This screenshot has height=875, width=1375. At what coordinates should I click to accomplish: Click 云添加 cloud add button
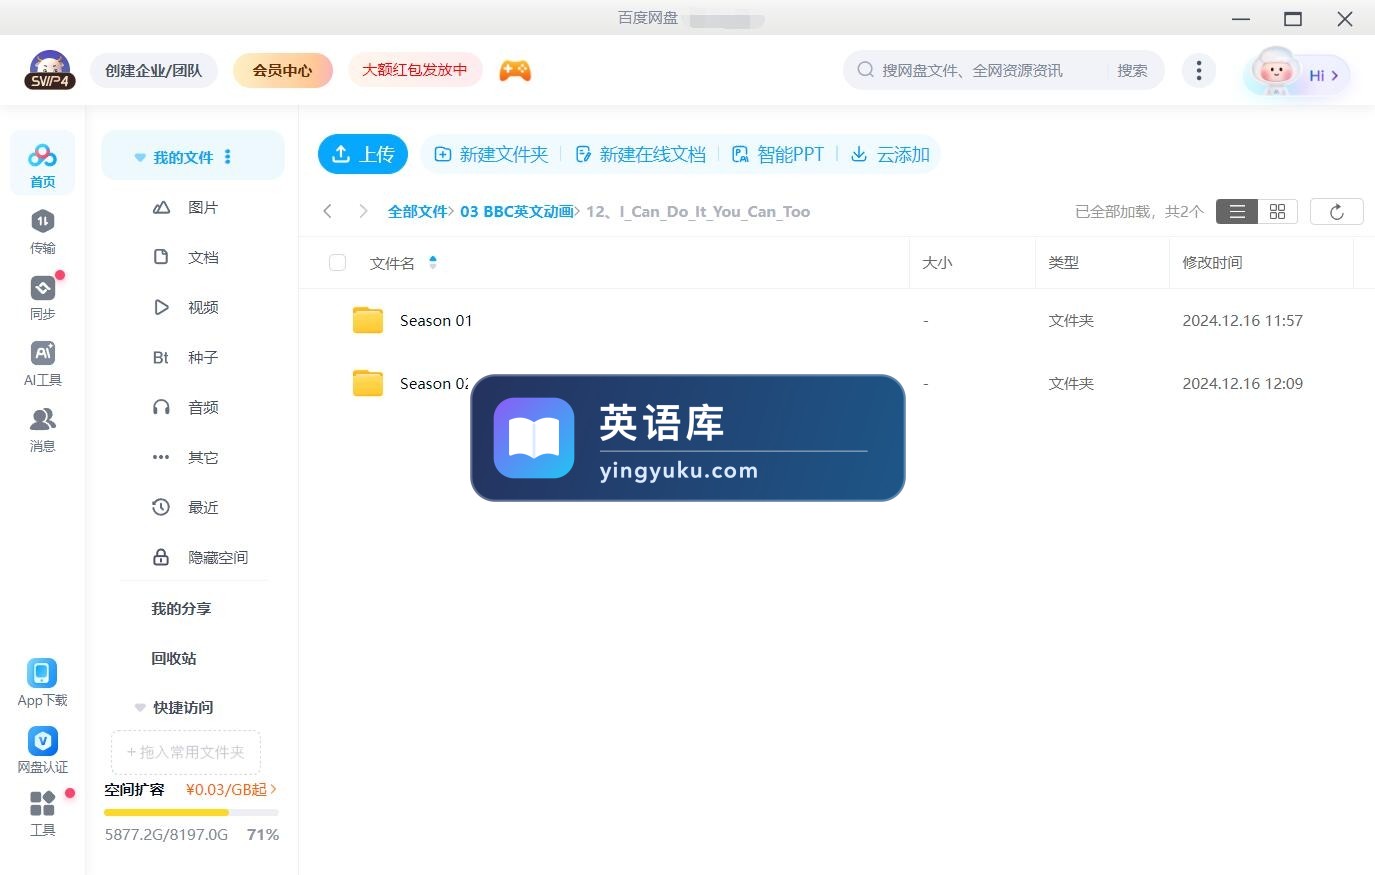click(890, 154)
